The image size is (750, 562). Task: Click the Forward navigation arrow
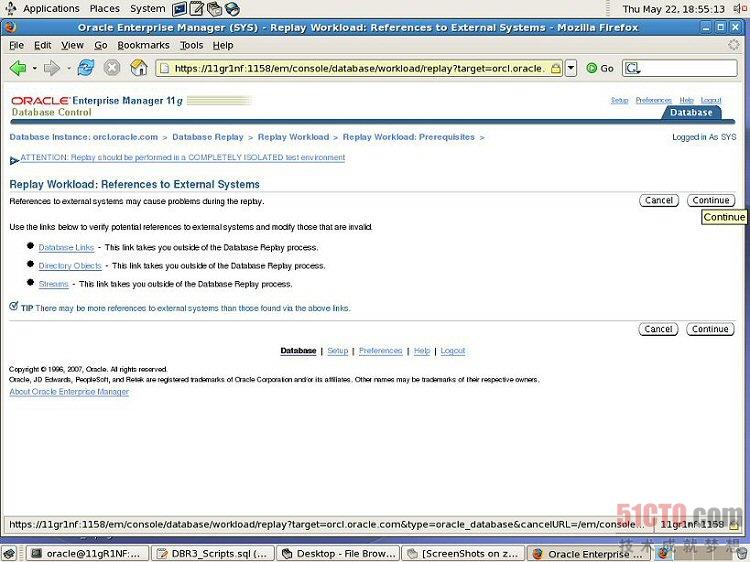51,68
